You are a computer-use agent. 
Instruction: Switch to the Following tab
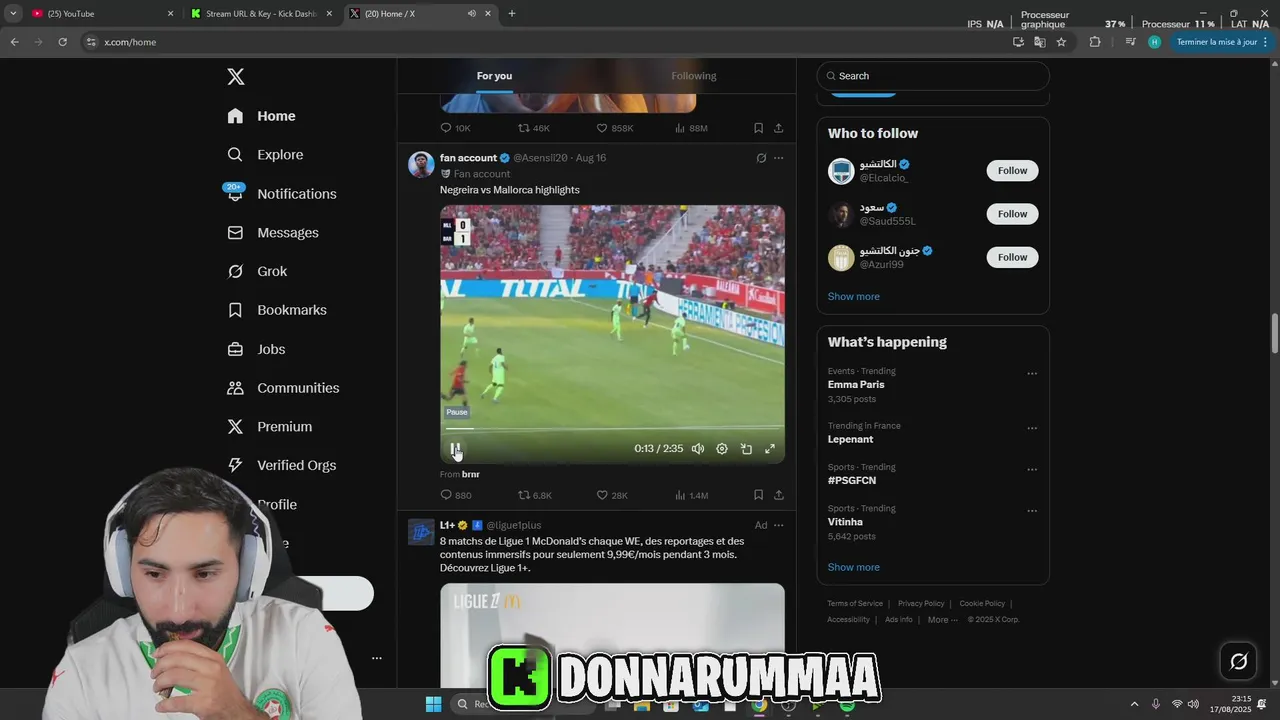694,76
